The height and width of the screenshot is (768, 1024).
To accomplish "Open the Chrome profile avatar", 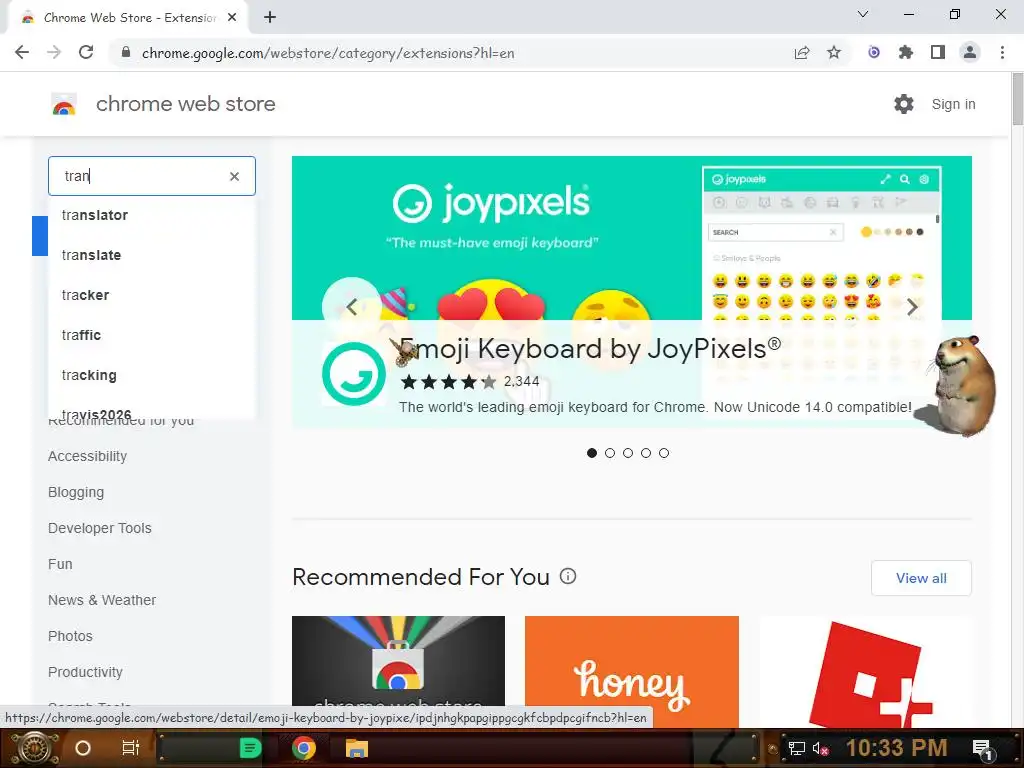I will tap(970, 53).
